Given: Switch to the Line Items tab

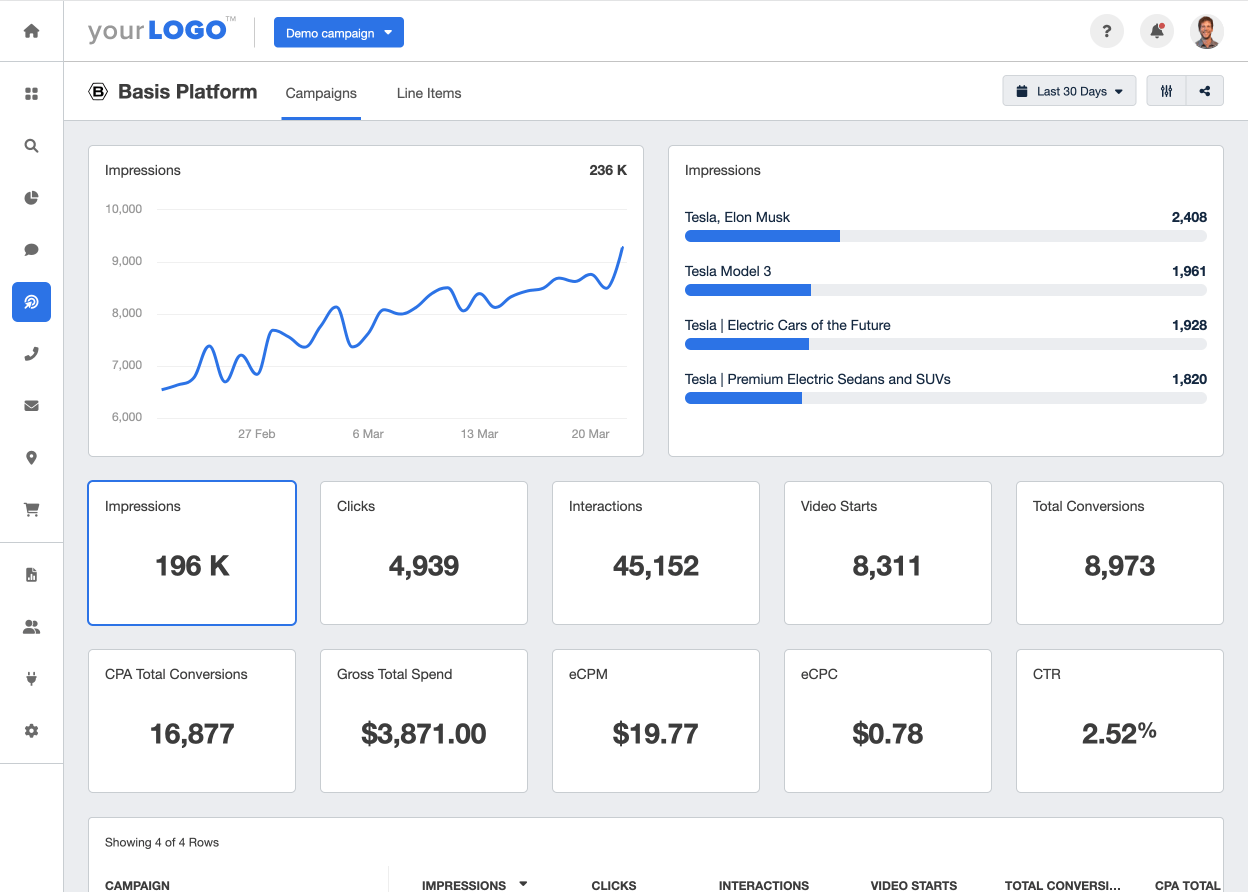Looking at the screenshot, I should point(429,93).
